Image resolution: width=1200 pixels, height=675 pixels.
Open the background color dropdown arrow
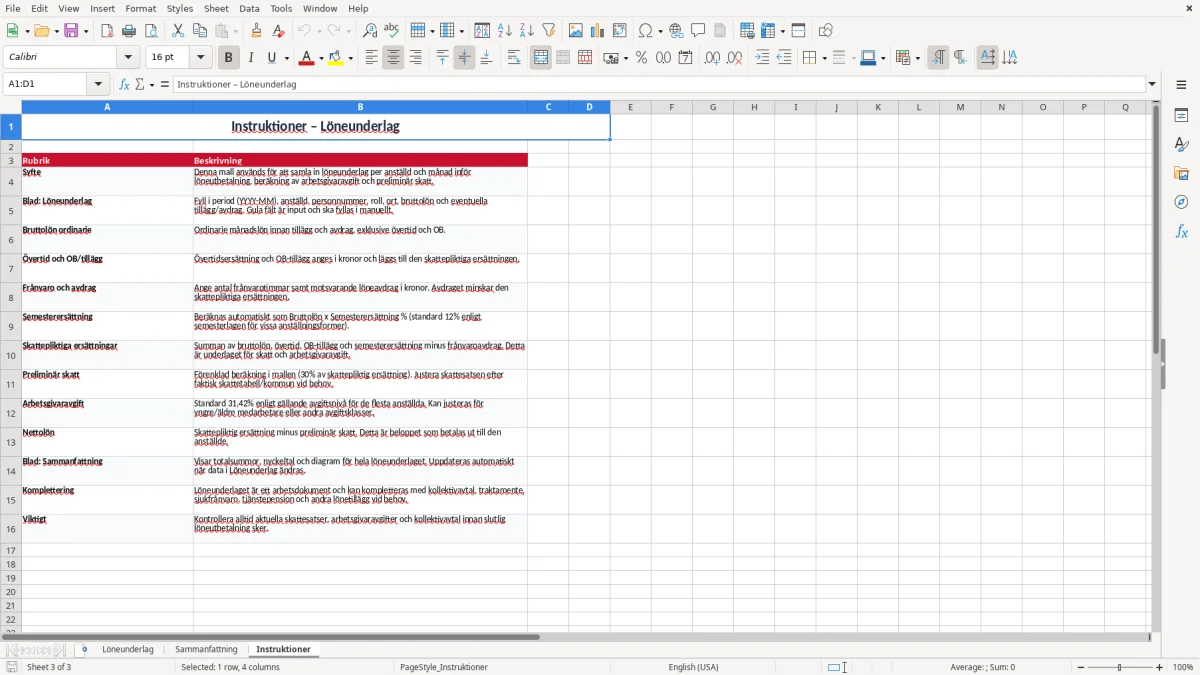[350, 58]
